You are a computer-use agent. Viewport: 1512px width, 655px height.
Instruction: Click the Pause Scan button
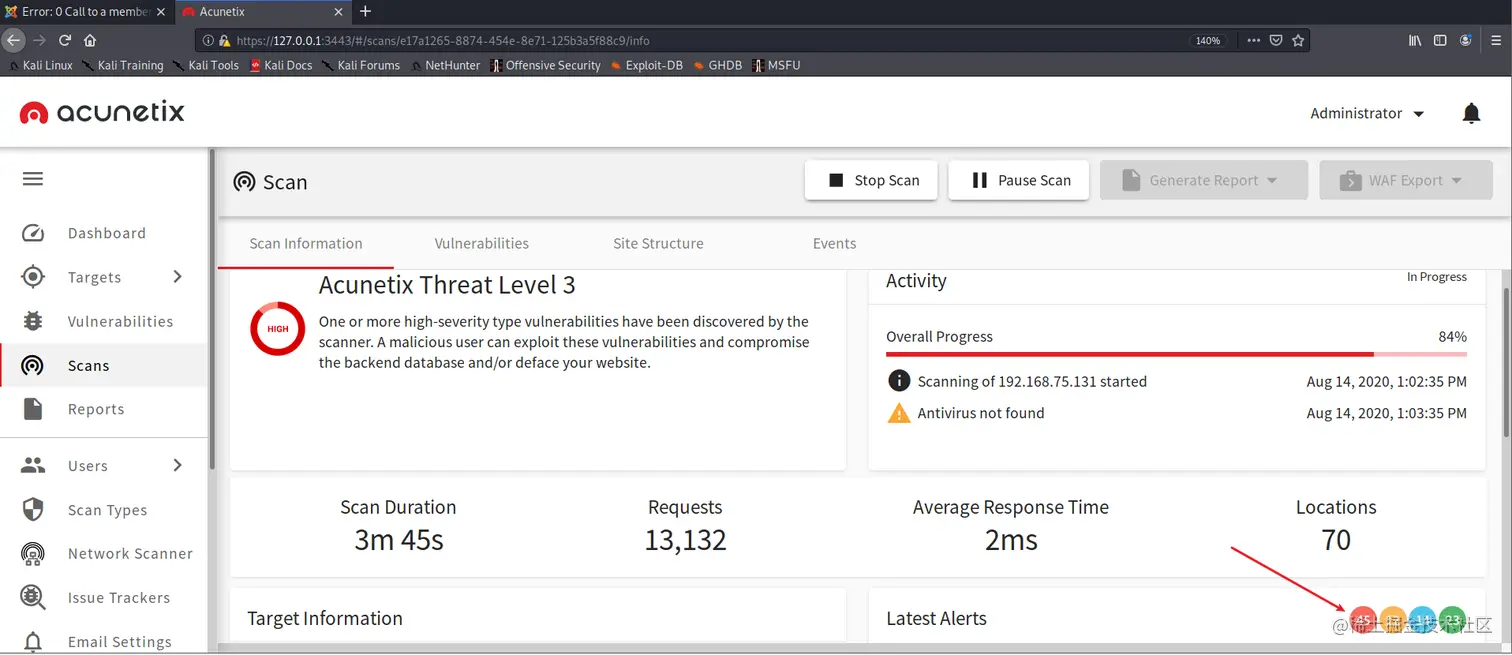(x=1019, y=180)
